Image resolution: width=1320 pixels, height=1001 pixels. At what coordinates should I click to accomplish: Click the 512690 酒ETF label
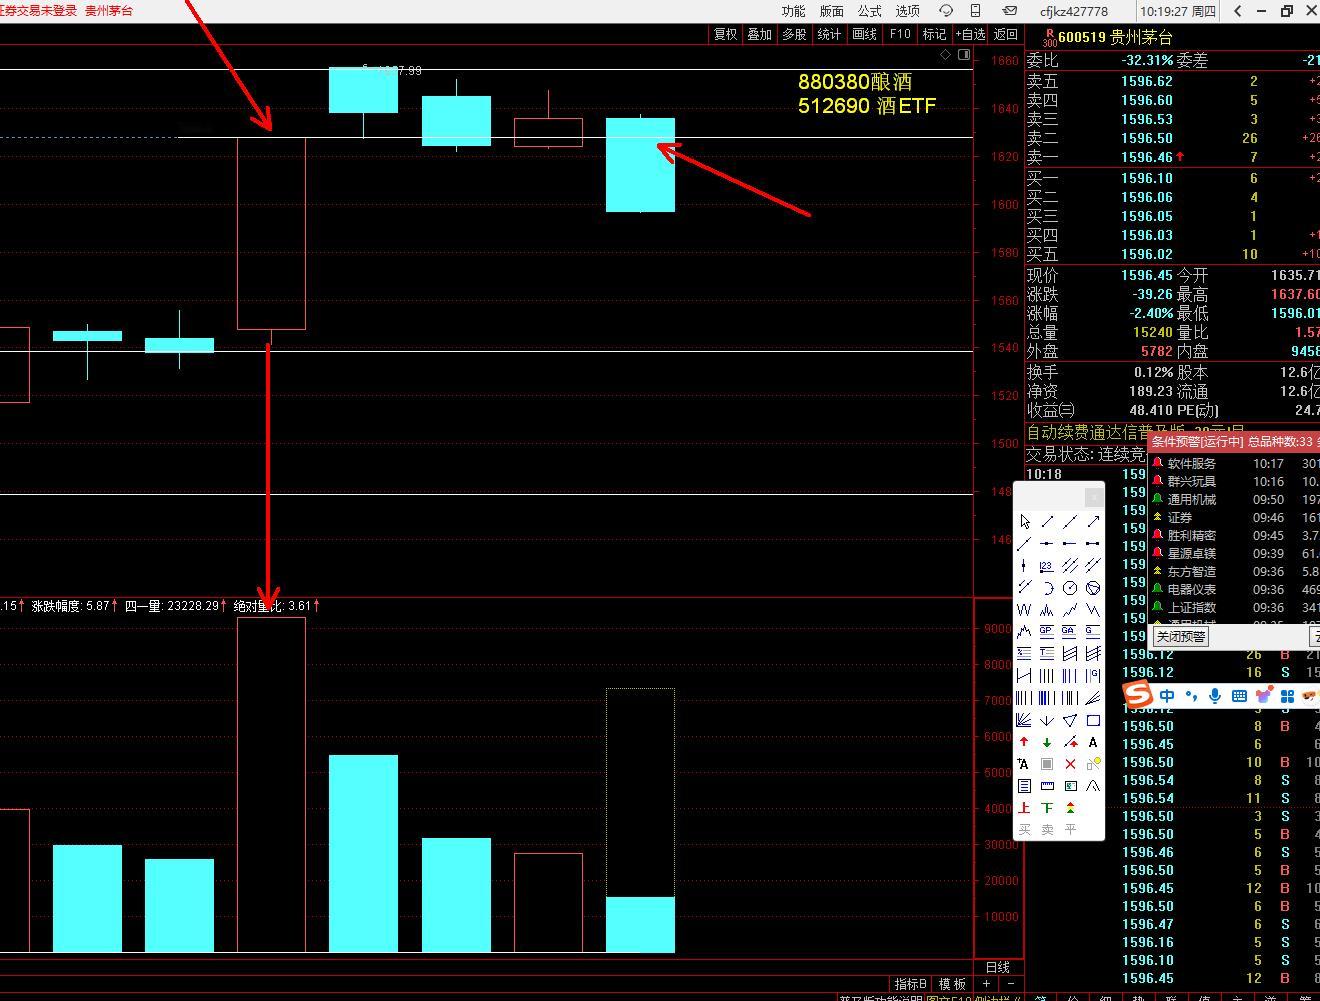click(867, 105)
